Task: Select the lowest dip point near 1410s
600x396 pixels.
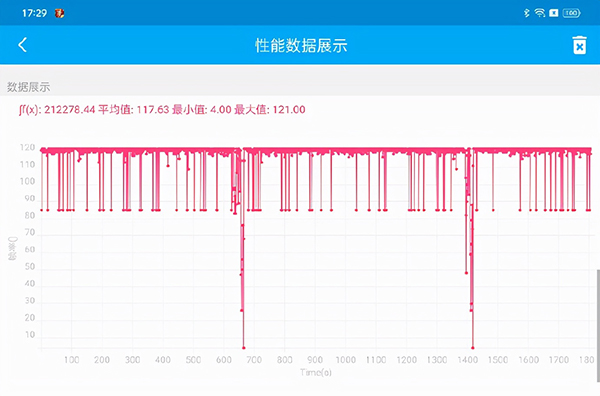Action: (473, 348)
